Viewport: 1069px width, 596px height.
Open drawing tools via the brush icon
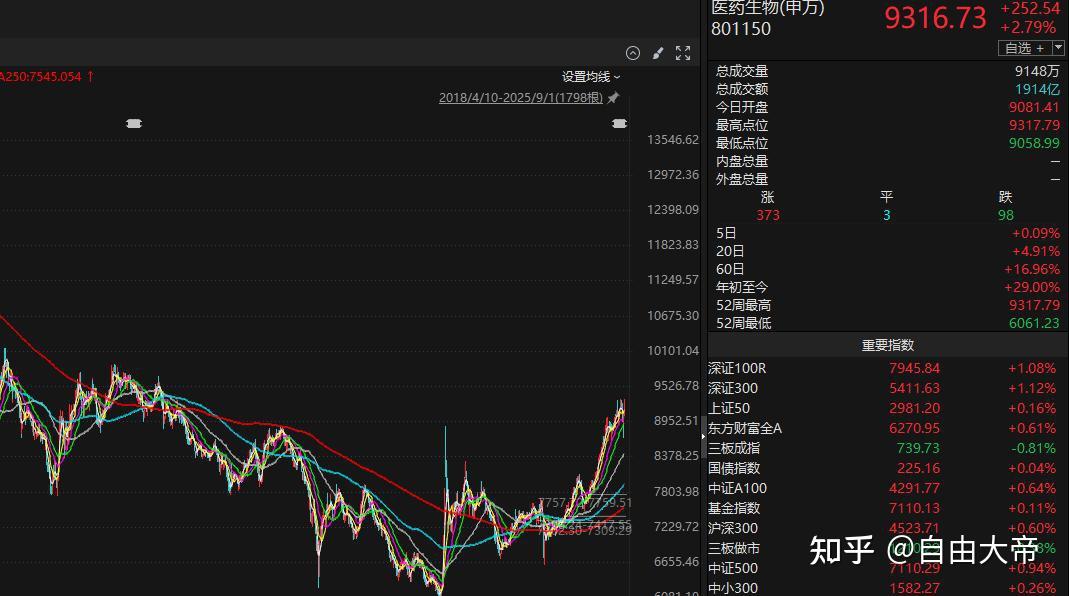point(658,53)
